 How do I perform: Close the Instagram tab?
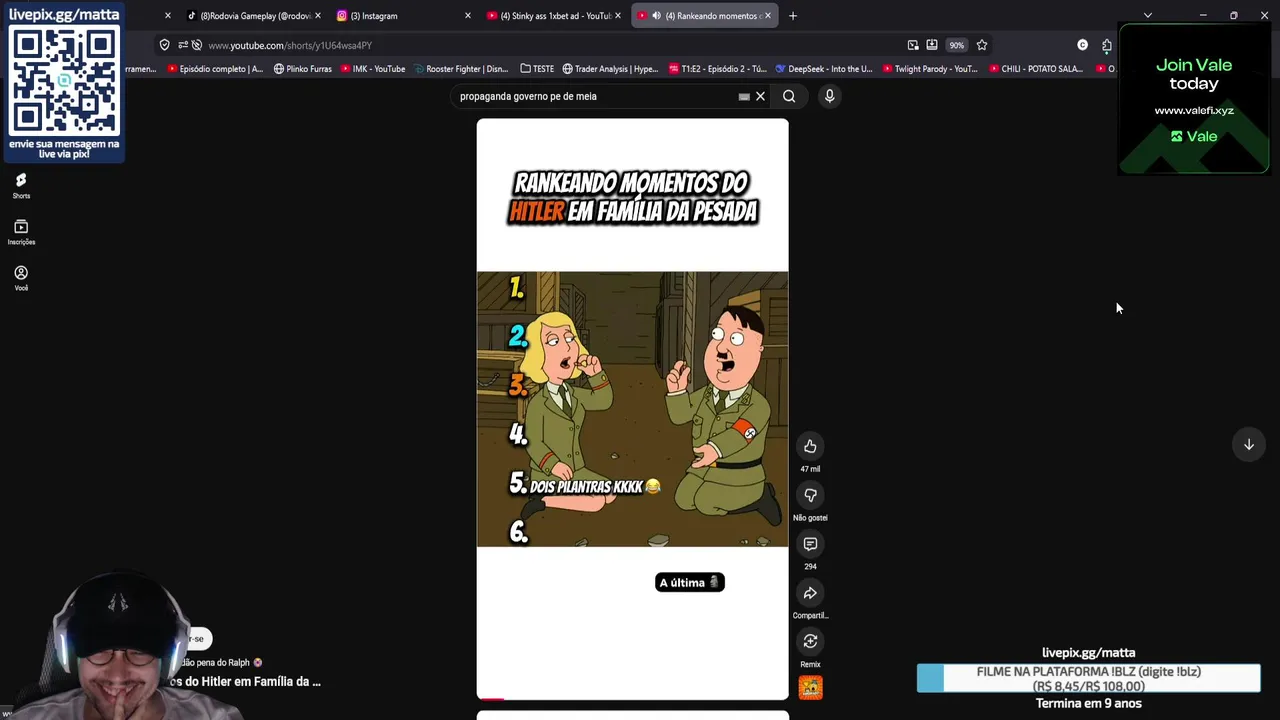click(467, 16)
